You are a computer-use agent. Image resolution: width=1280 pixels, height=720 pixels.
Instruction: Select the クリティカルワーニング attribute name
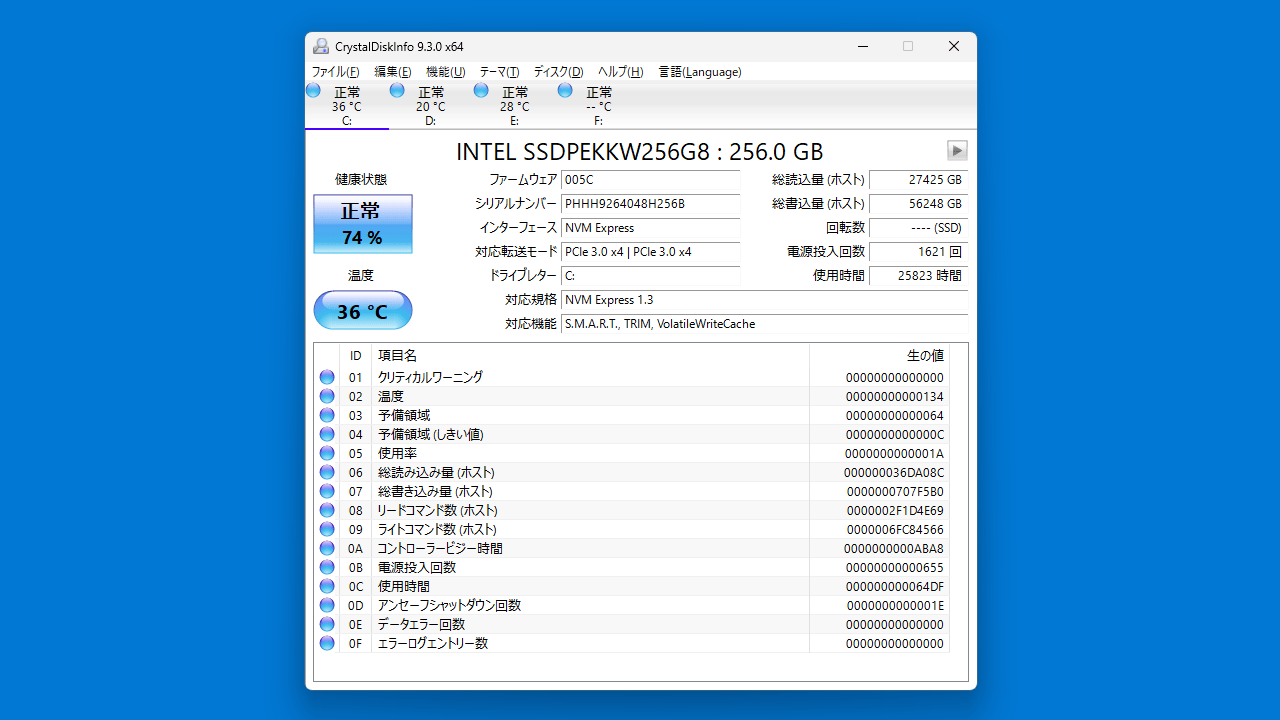430,377
